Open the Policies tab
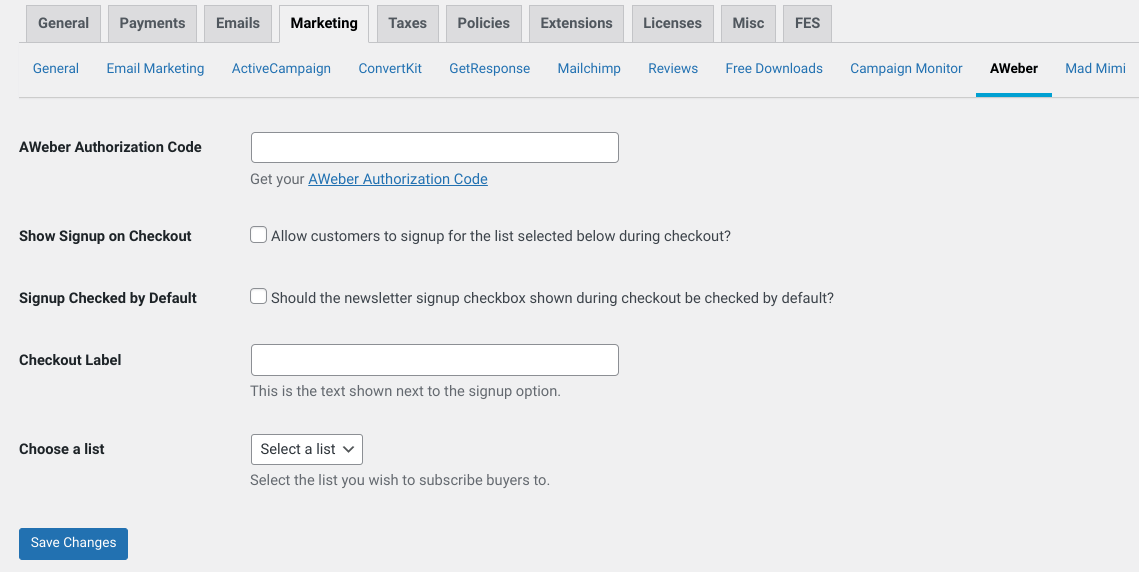This screenshot has width=1139, height=572. [x=484, y=23]
